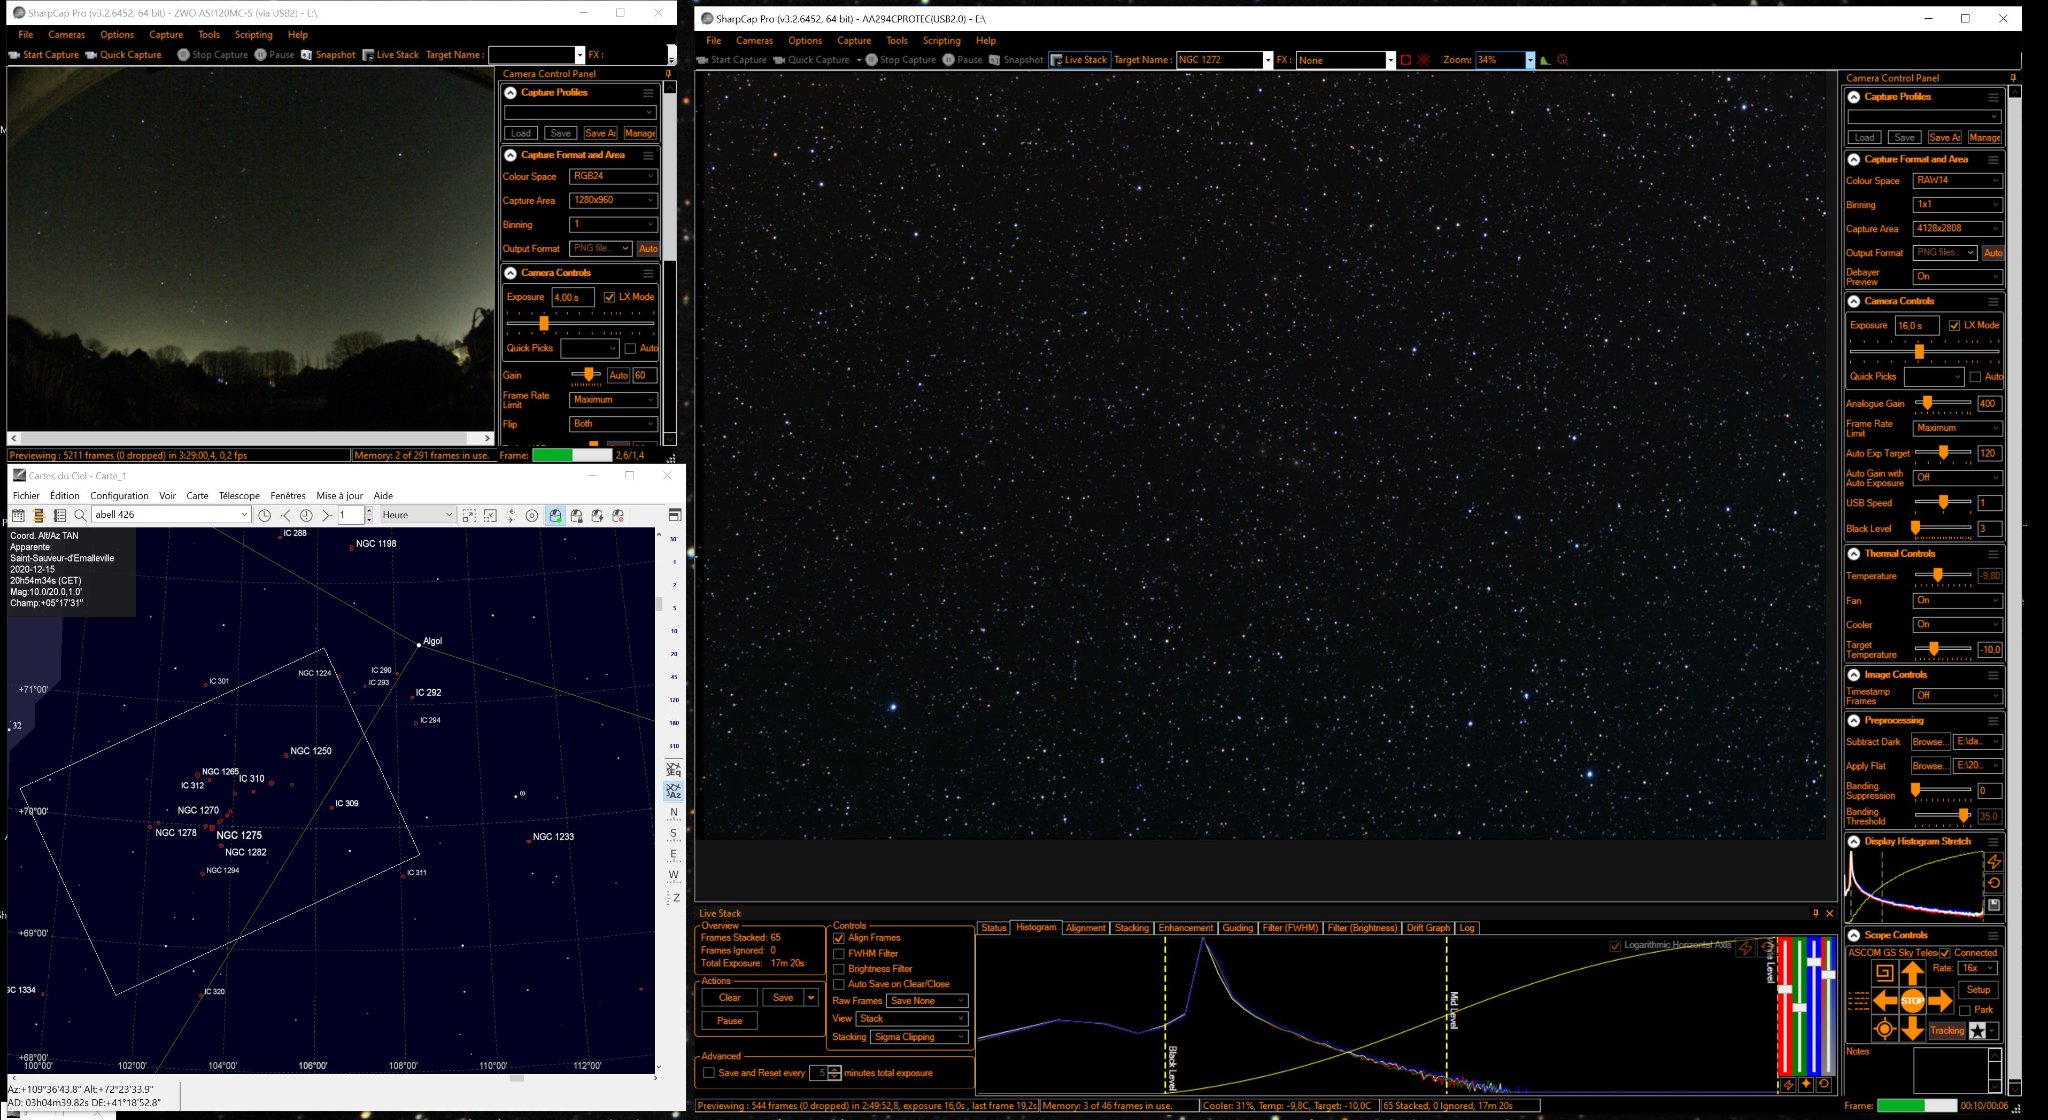Switch to the Guiding tab
The width and height of the screenshot is (2048, 1120).
tap(1237, 928)
